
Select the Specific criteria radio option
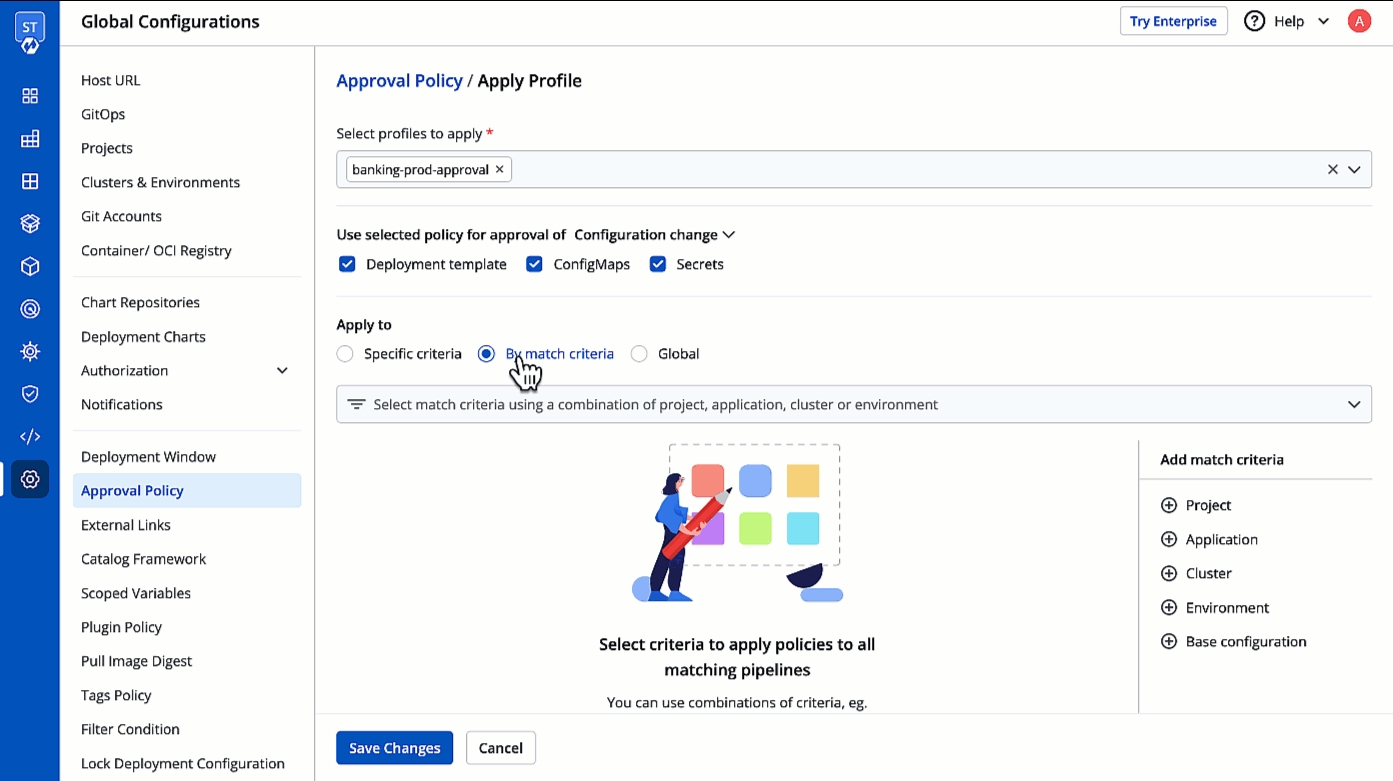(x=345, y=353)
